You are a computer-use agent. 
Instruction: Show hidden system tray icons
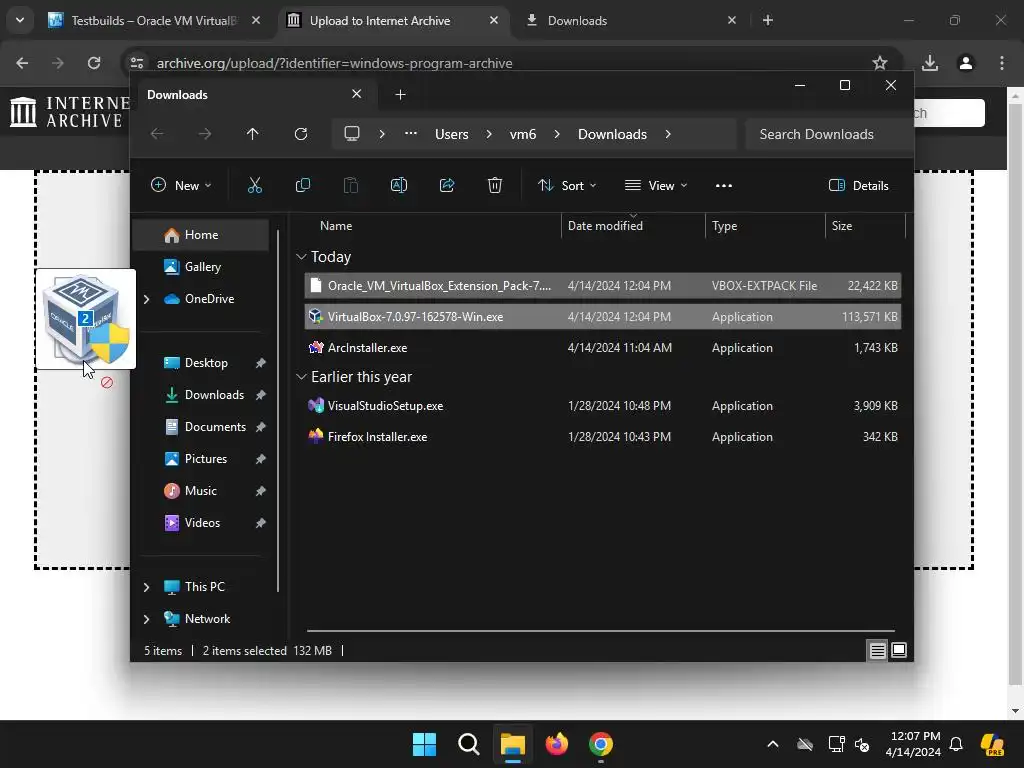[773, 744]
